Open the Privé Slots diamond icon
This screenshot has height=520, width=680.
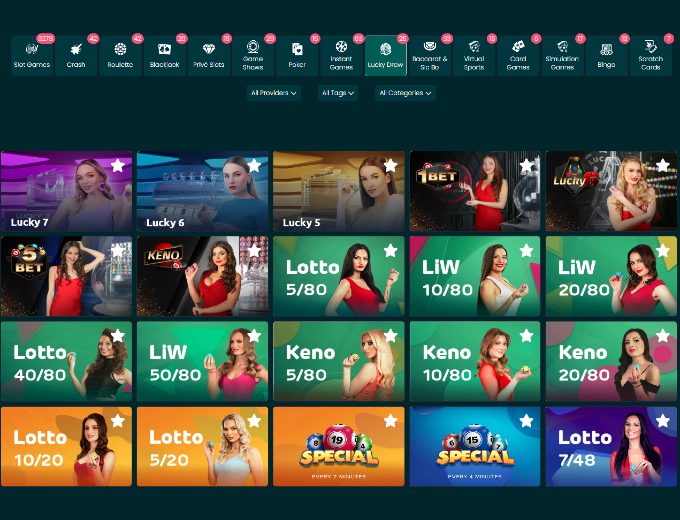pos(209,49)
